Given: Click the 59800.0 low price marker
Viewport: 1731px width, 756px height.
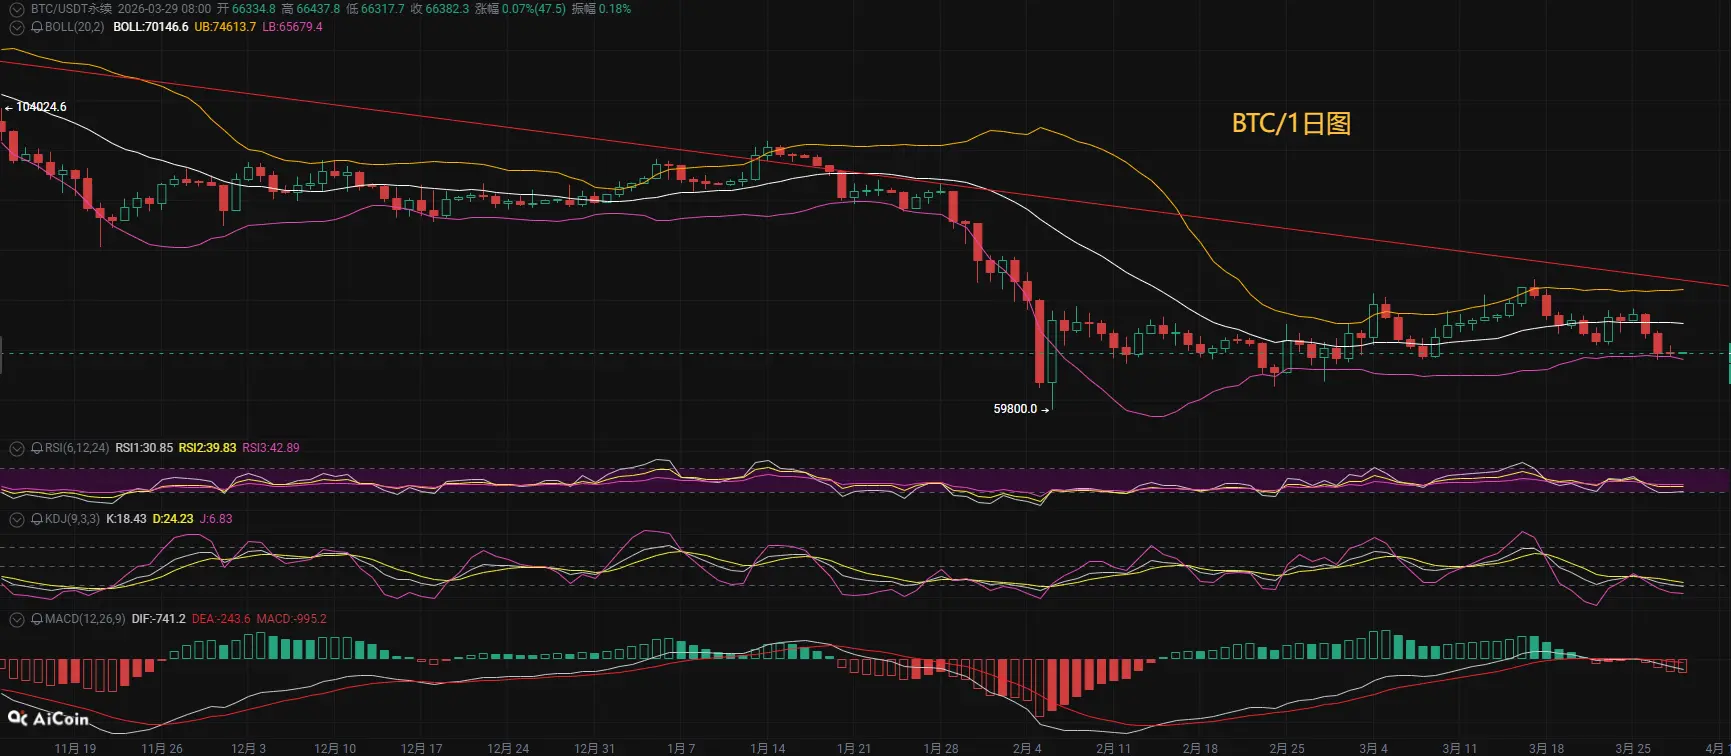Looking at the screenshot, I should [x=1021, y=409].
